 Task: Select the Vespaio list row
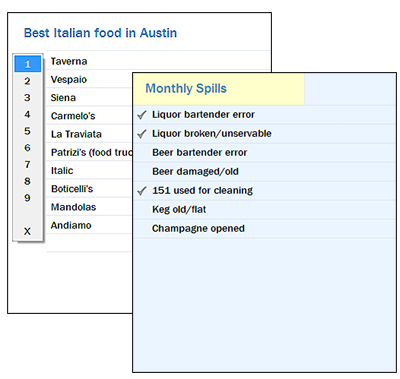click(90, 79)
